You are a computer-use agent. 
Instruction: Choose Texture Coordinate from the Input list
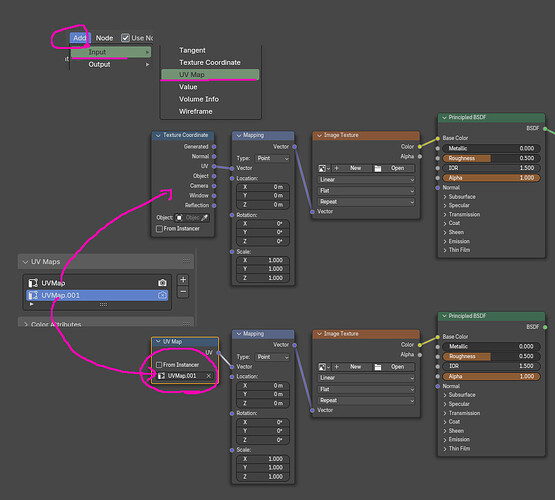click(x=210, y=63)
